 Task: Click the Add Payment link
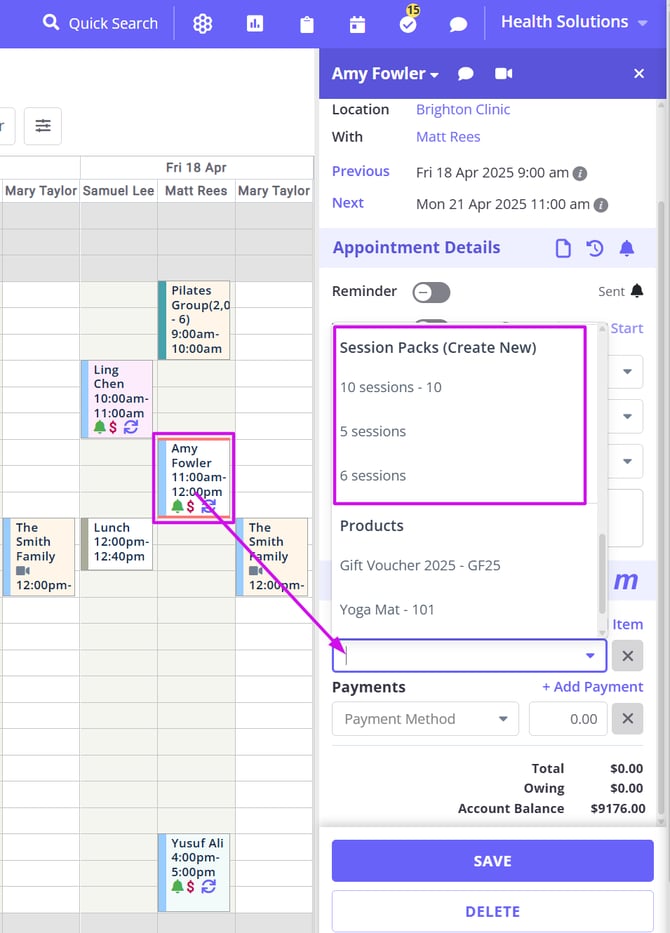tap(592, 687)
